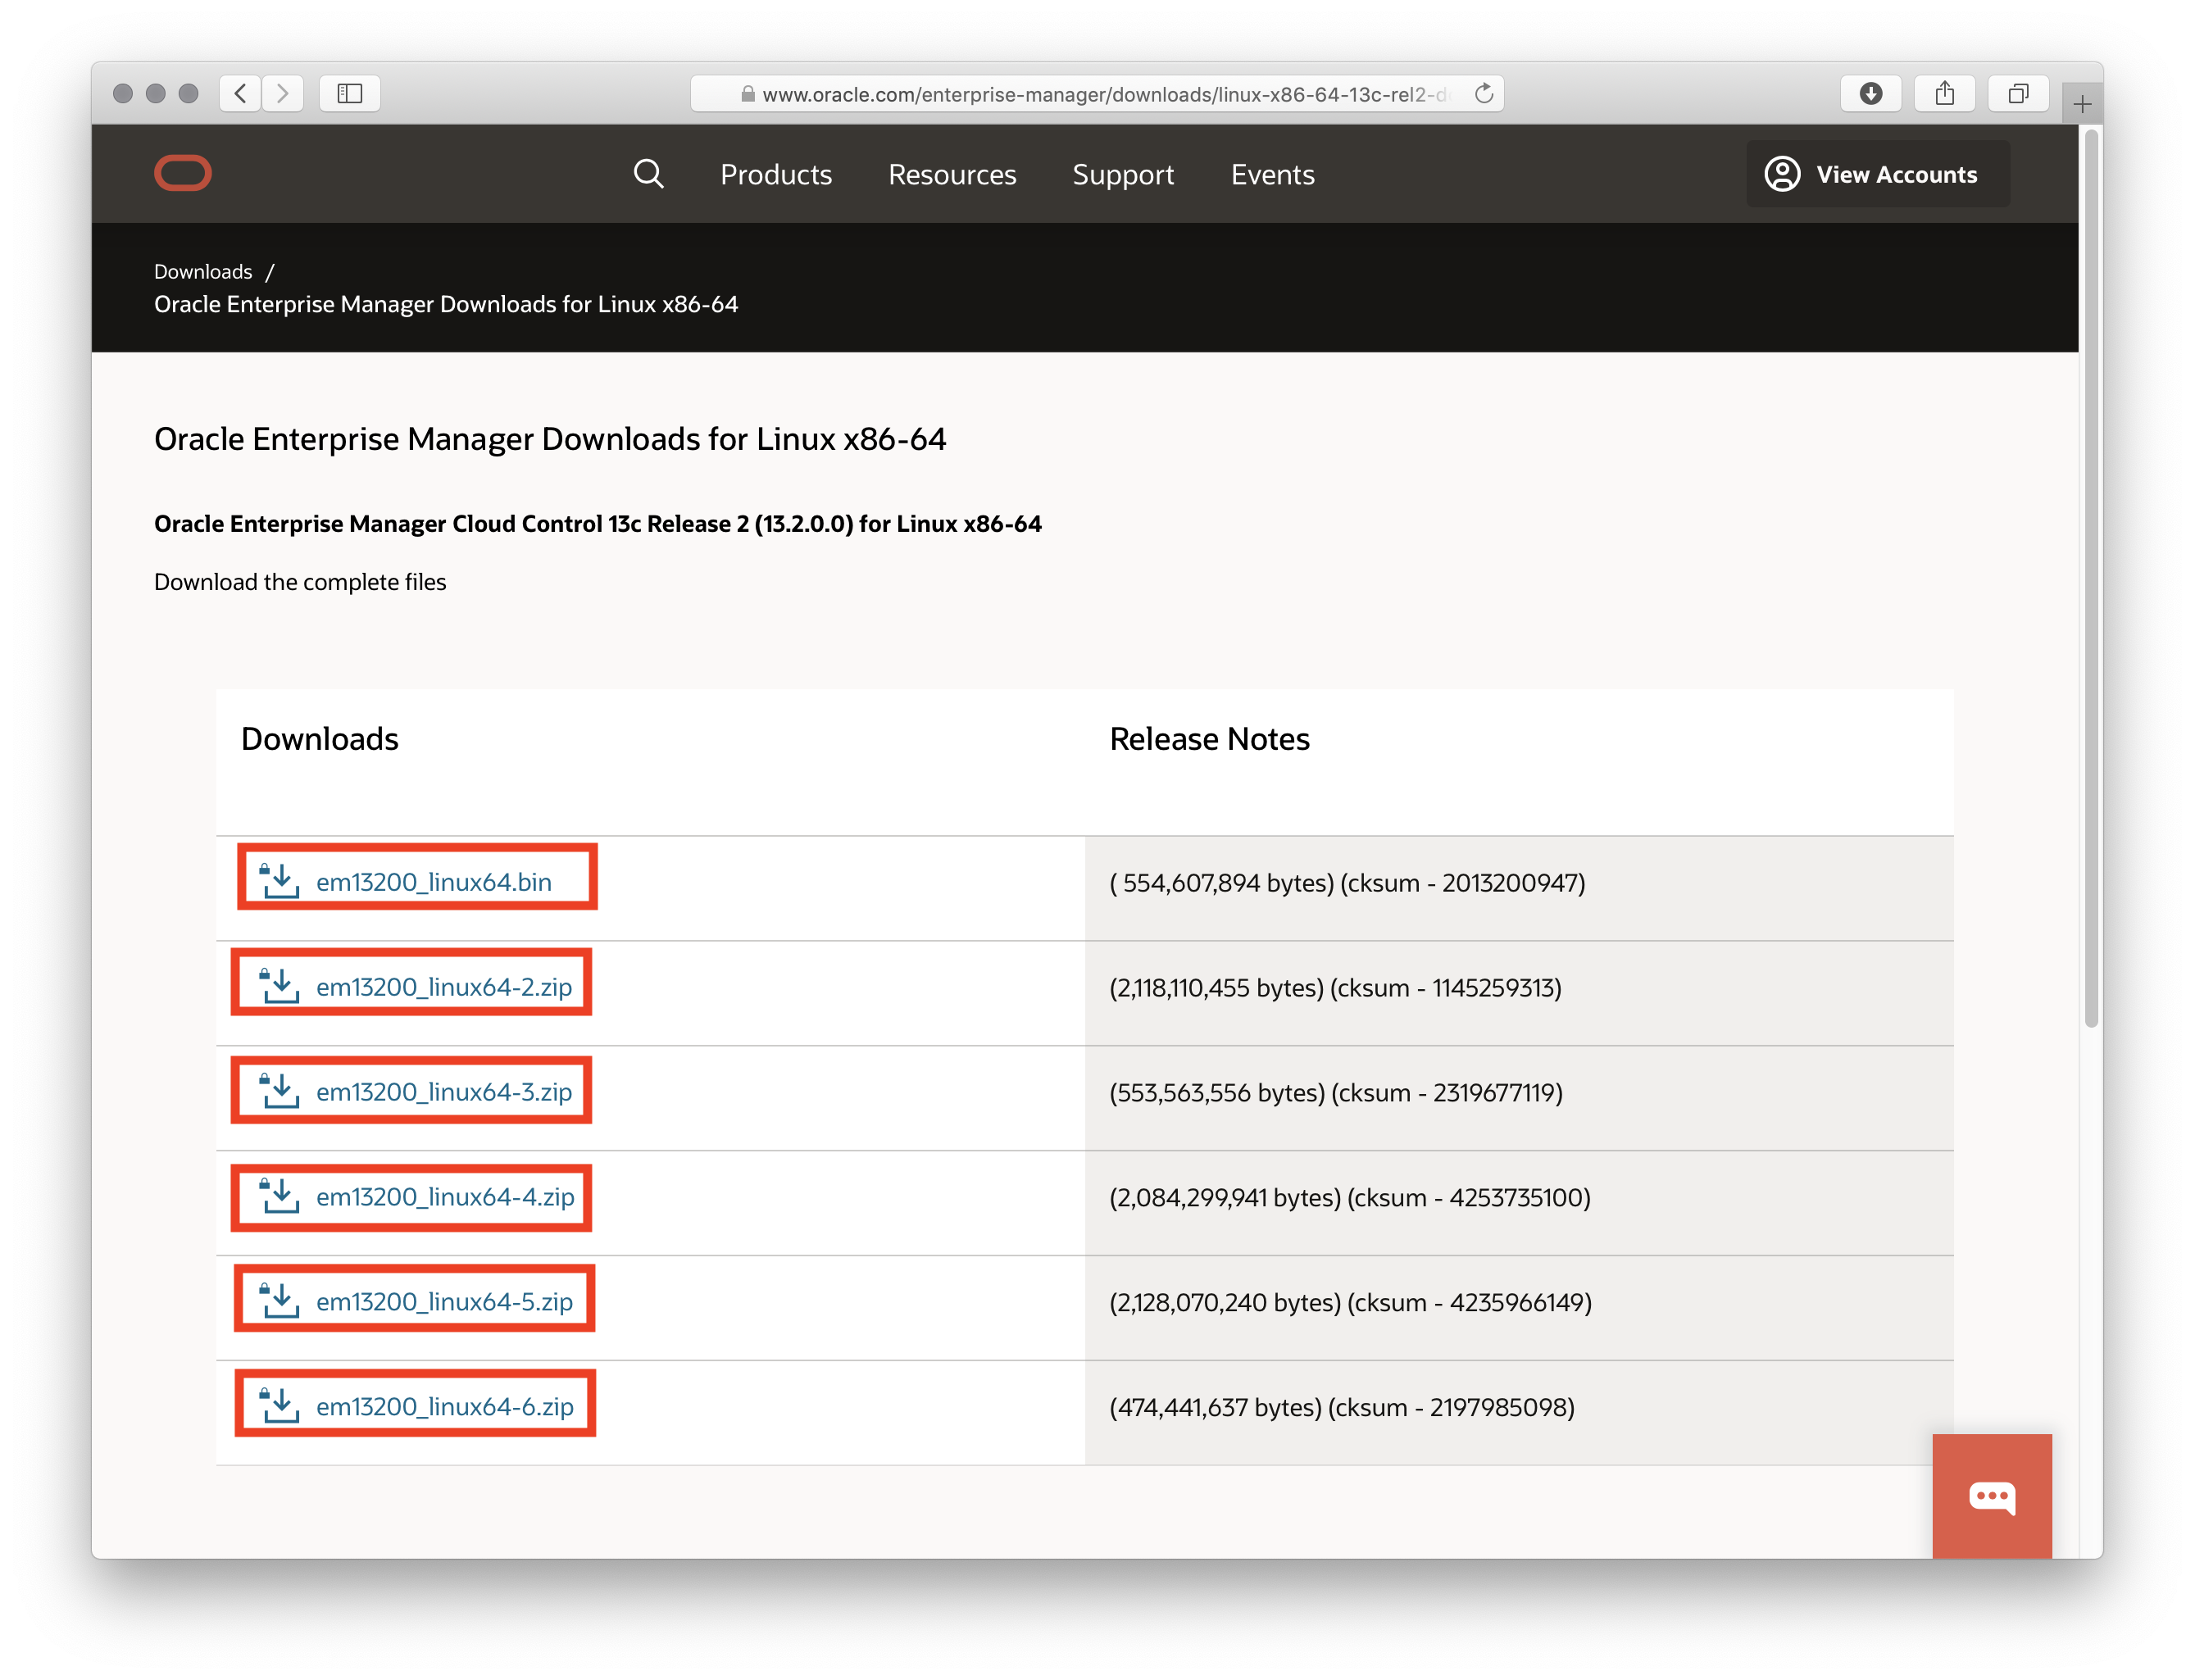Show all tabs overview button

point(2018,93)
